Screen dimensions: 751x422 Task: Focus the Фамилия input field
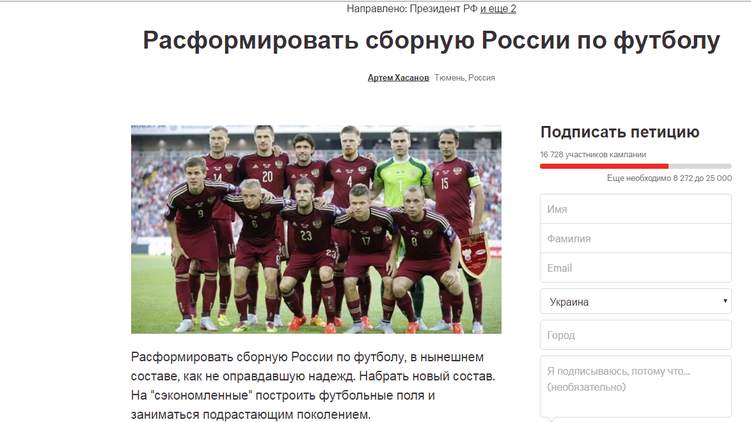[x=636, y=238]
